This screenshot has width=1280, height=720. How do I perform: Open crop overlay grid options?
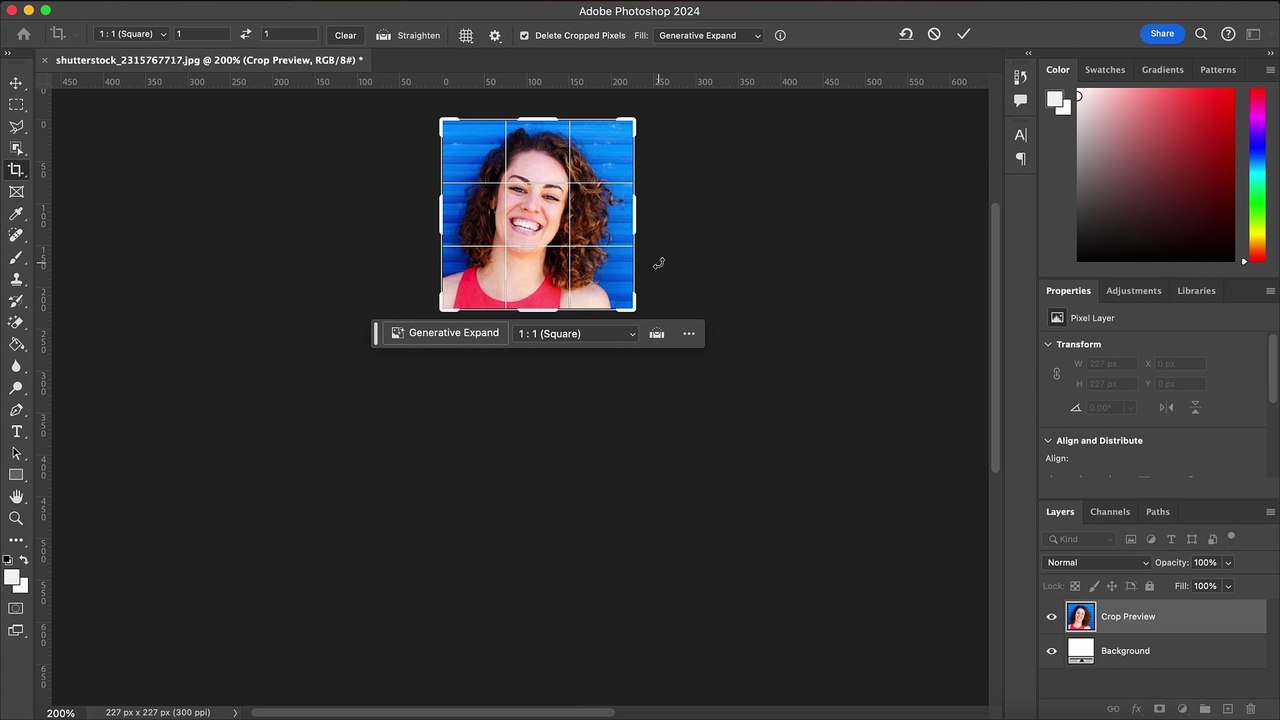tap(466, 35)
